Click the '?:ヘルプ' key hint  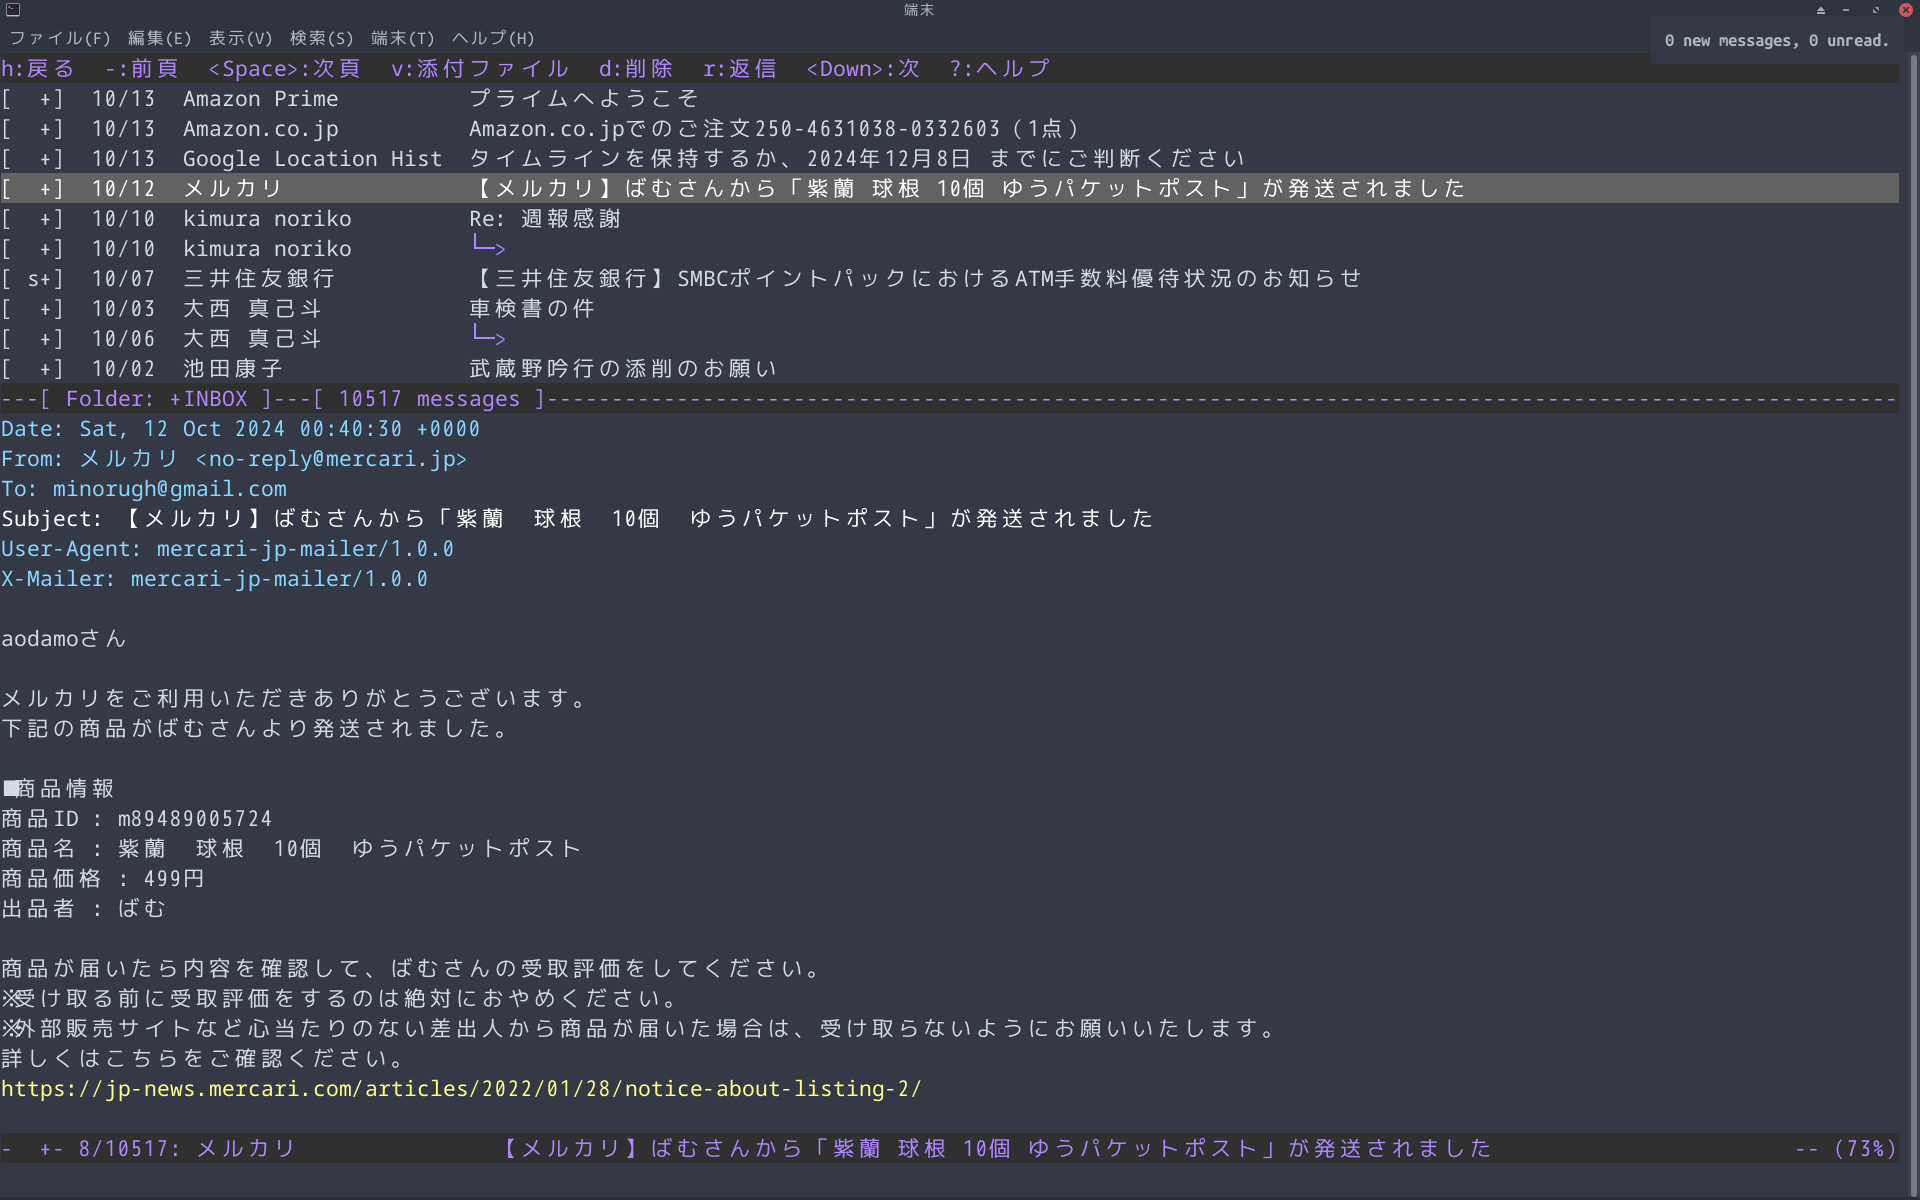[x=999, y=68]
